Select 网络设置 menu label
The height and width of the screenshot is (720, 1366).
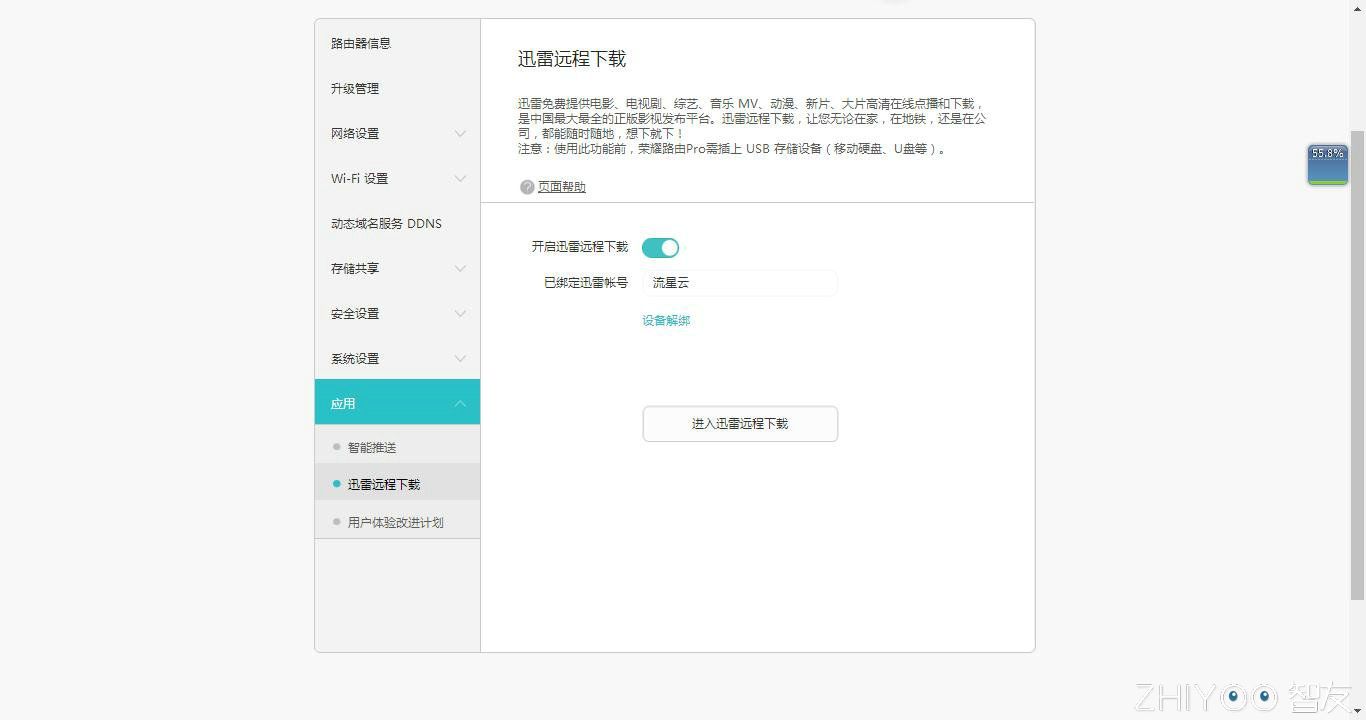(355, 133)
